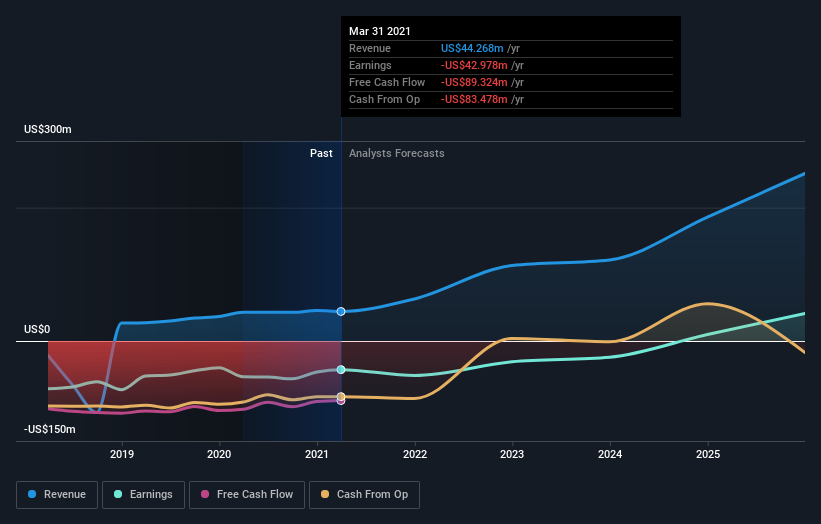
Task: Click the Cash From Op label in tooltip
Action: click(x=384, y=99)
